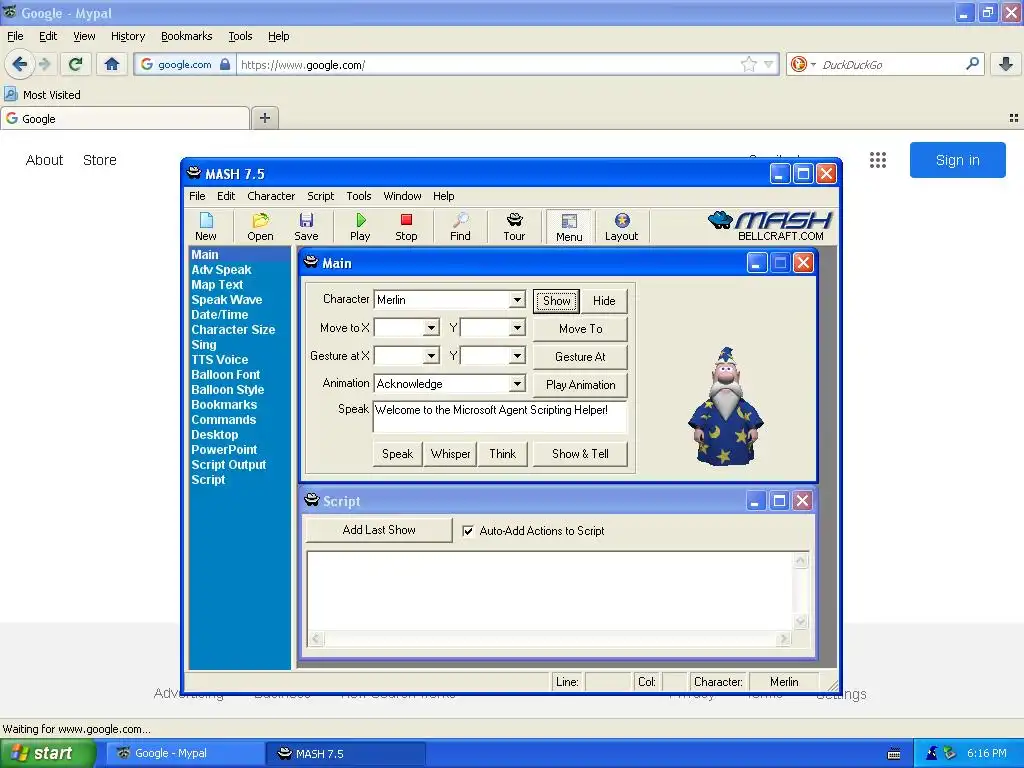The image size is (1024, 768).
Task: Open the Move to Y dropdown
Action: [517, 328]
